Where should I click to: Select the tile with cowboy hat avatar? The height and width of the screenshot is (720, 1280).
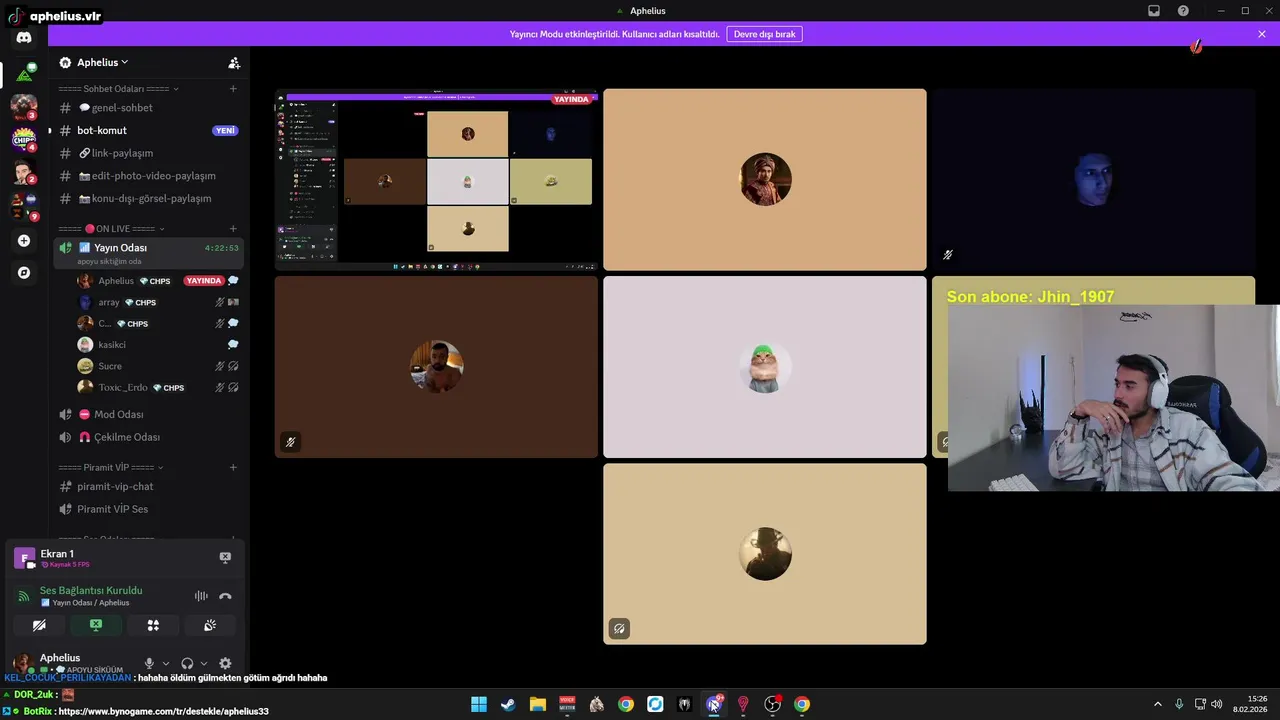click(x=765, y=554)
